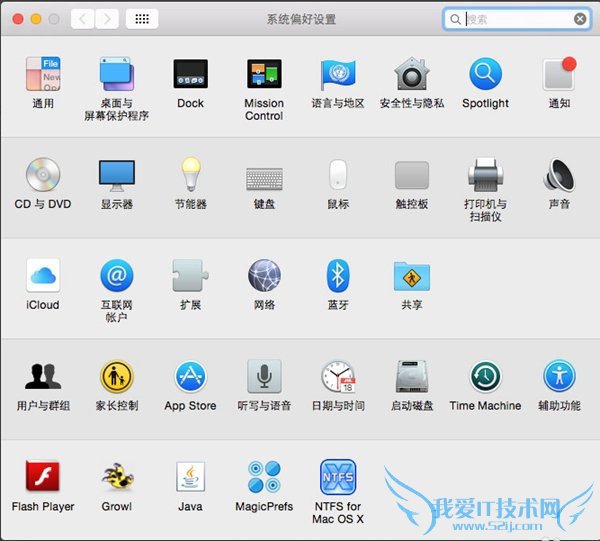Open 共享 (Sharing) preferences

(412, 276)
